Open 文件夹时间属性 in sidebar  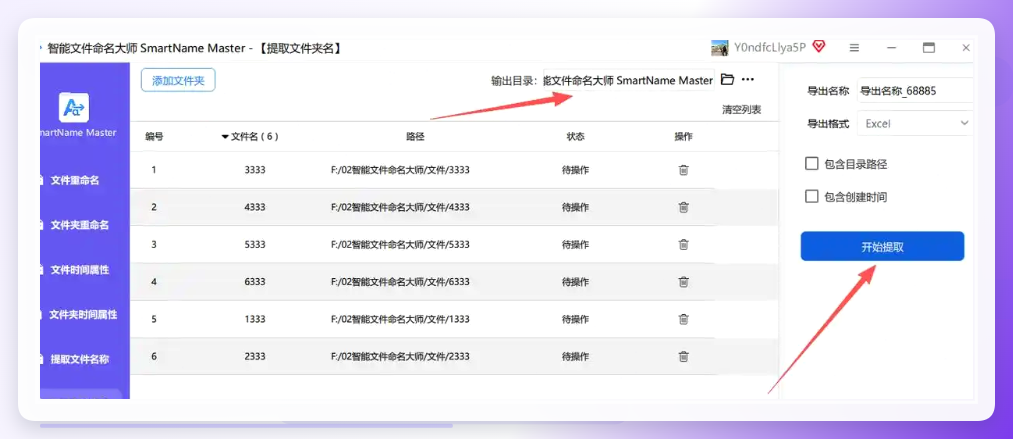(x=83, y=315)
